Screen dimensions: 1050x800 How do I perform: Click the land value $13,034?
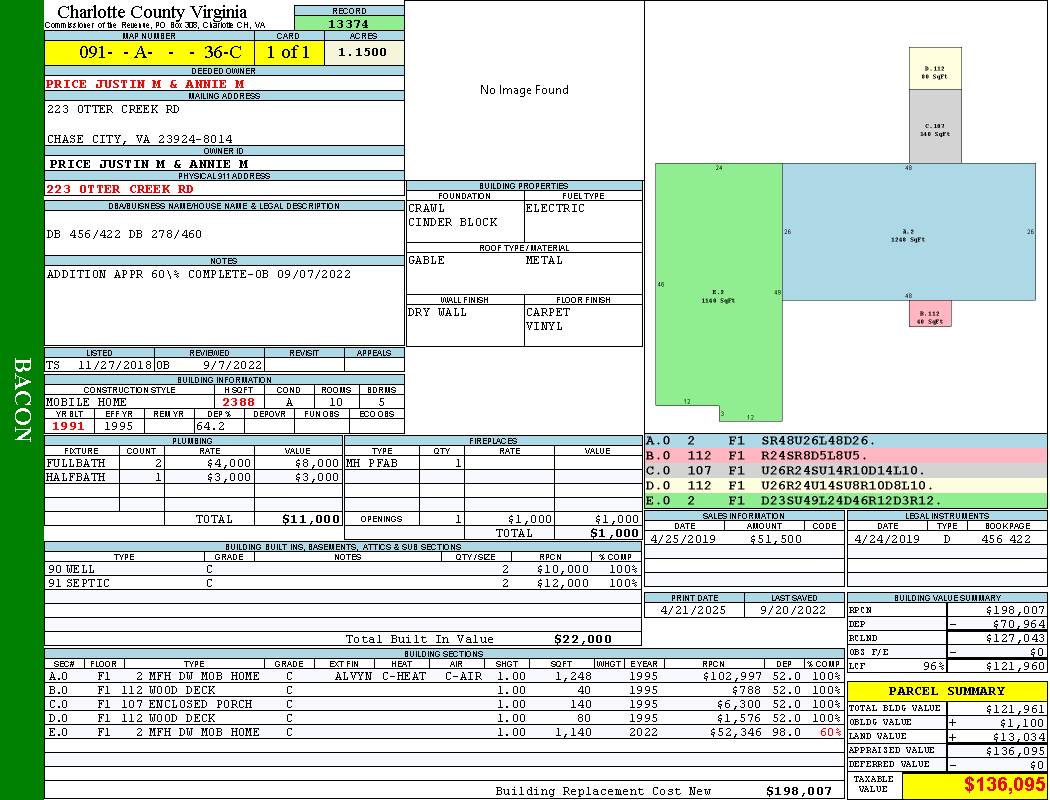[x=1019, y=737]
